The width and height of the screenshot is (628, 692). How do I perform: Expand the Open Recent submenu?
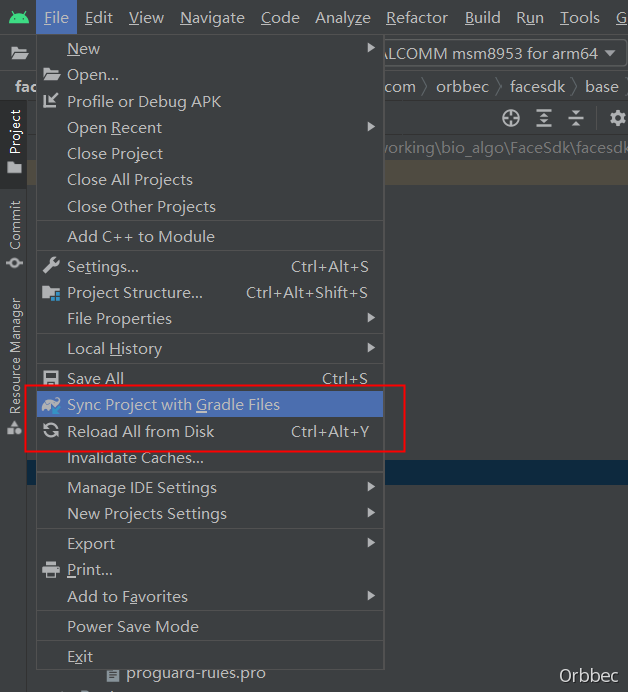point(371,127)
